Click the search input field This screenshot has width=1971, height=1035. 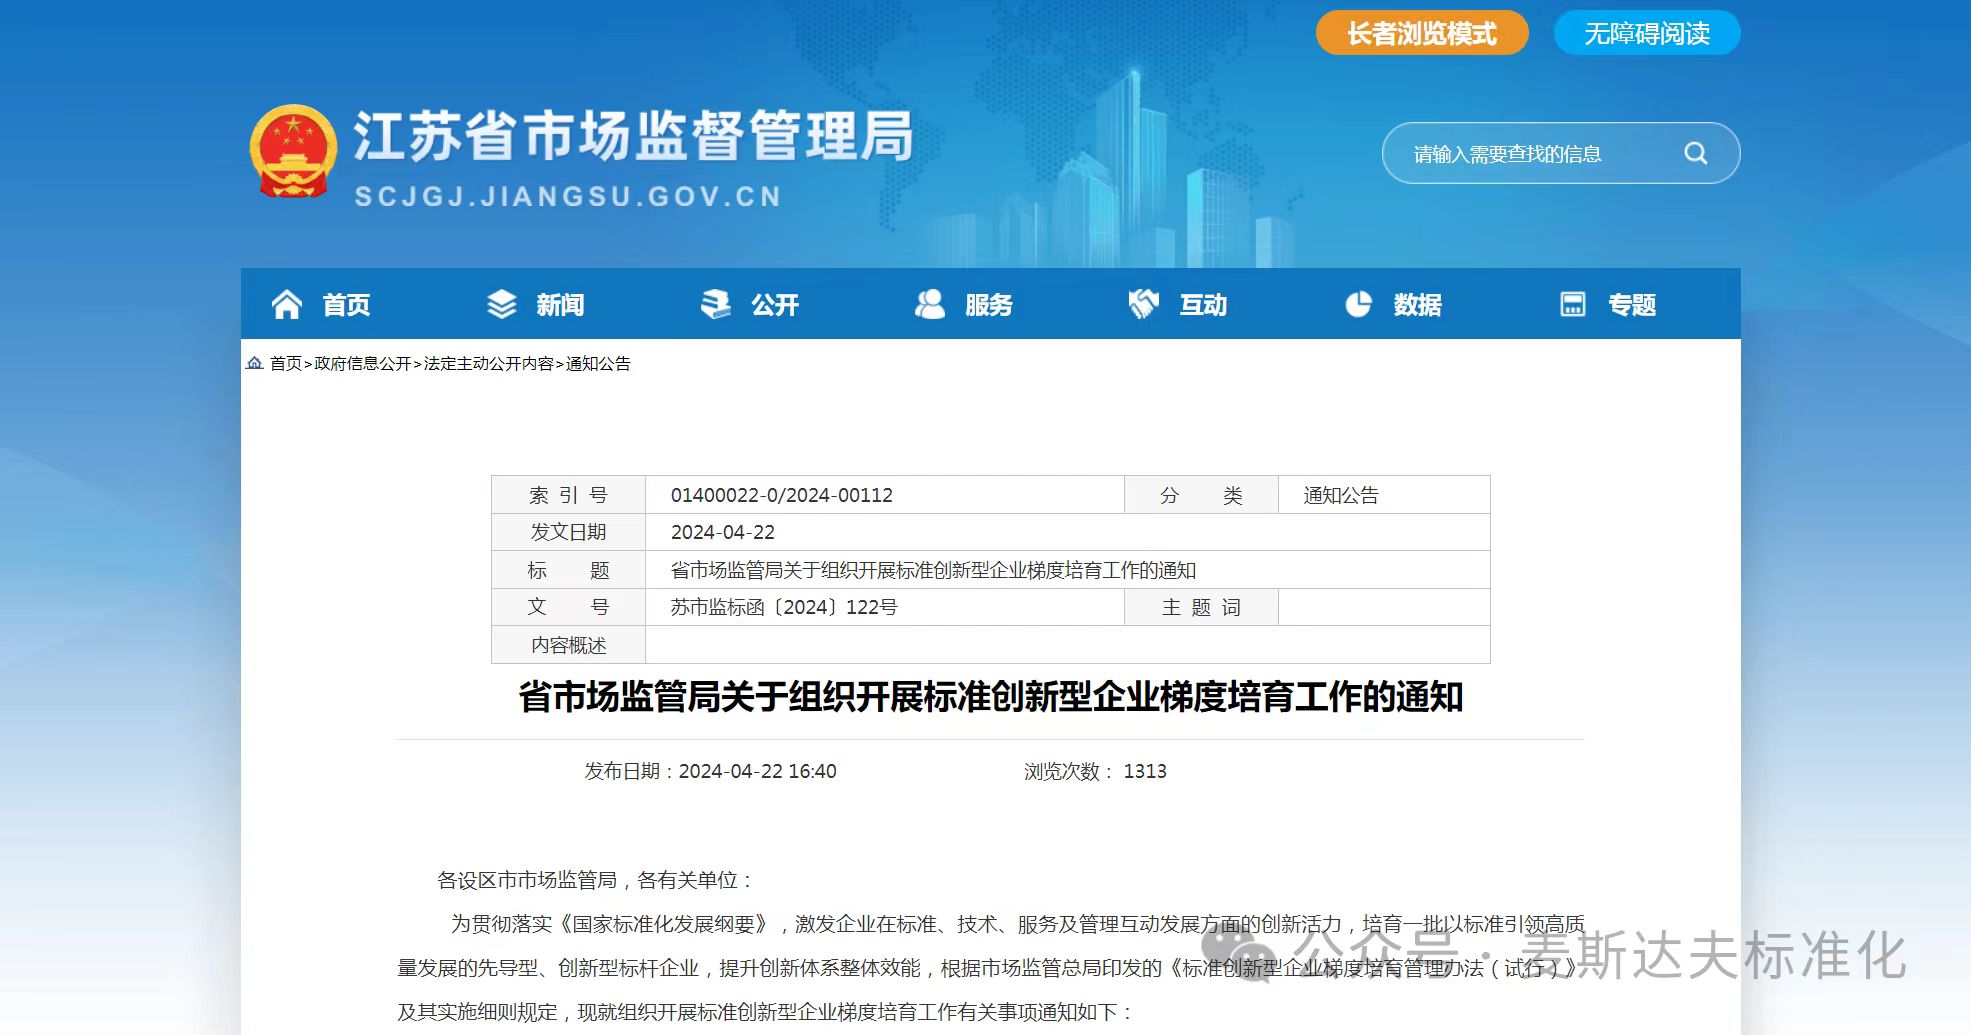click(x=1530, y=154)
